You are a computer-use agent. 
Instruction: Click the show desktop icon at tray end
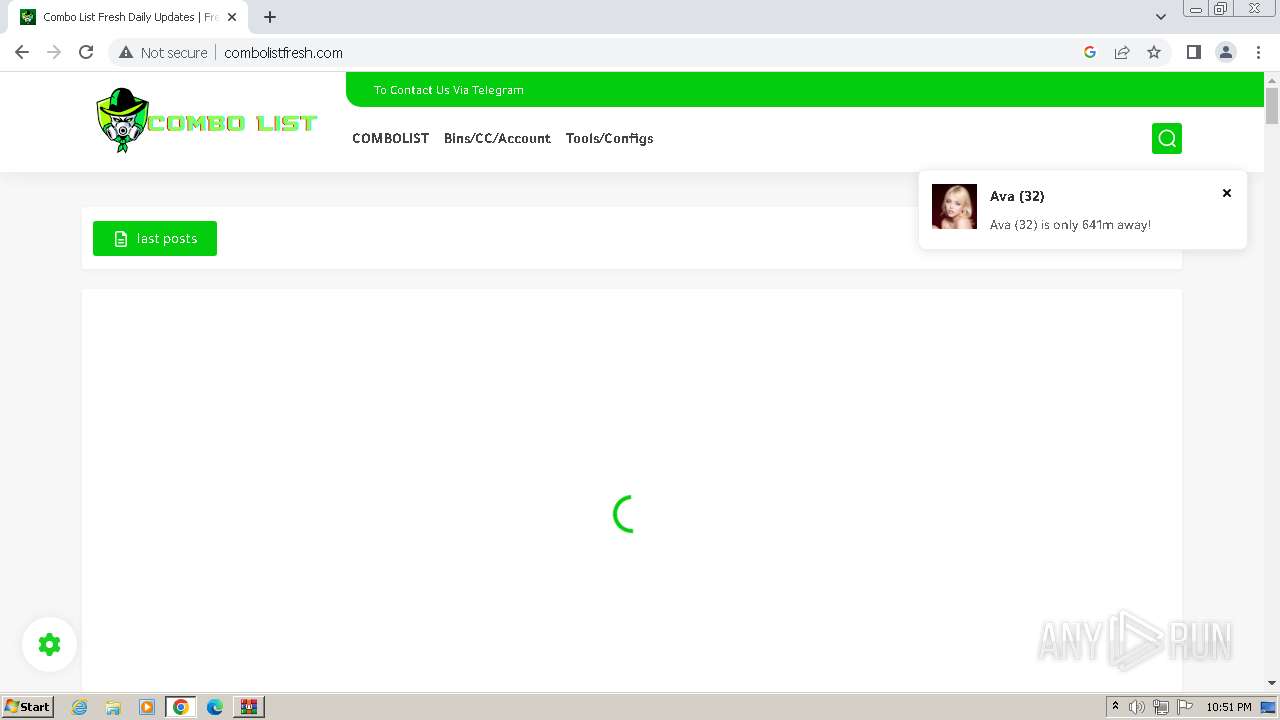pyautogui.click(x=1268, y=707)
